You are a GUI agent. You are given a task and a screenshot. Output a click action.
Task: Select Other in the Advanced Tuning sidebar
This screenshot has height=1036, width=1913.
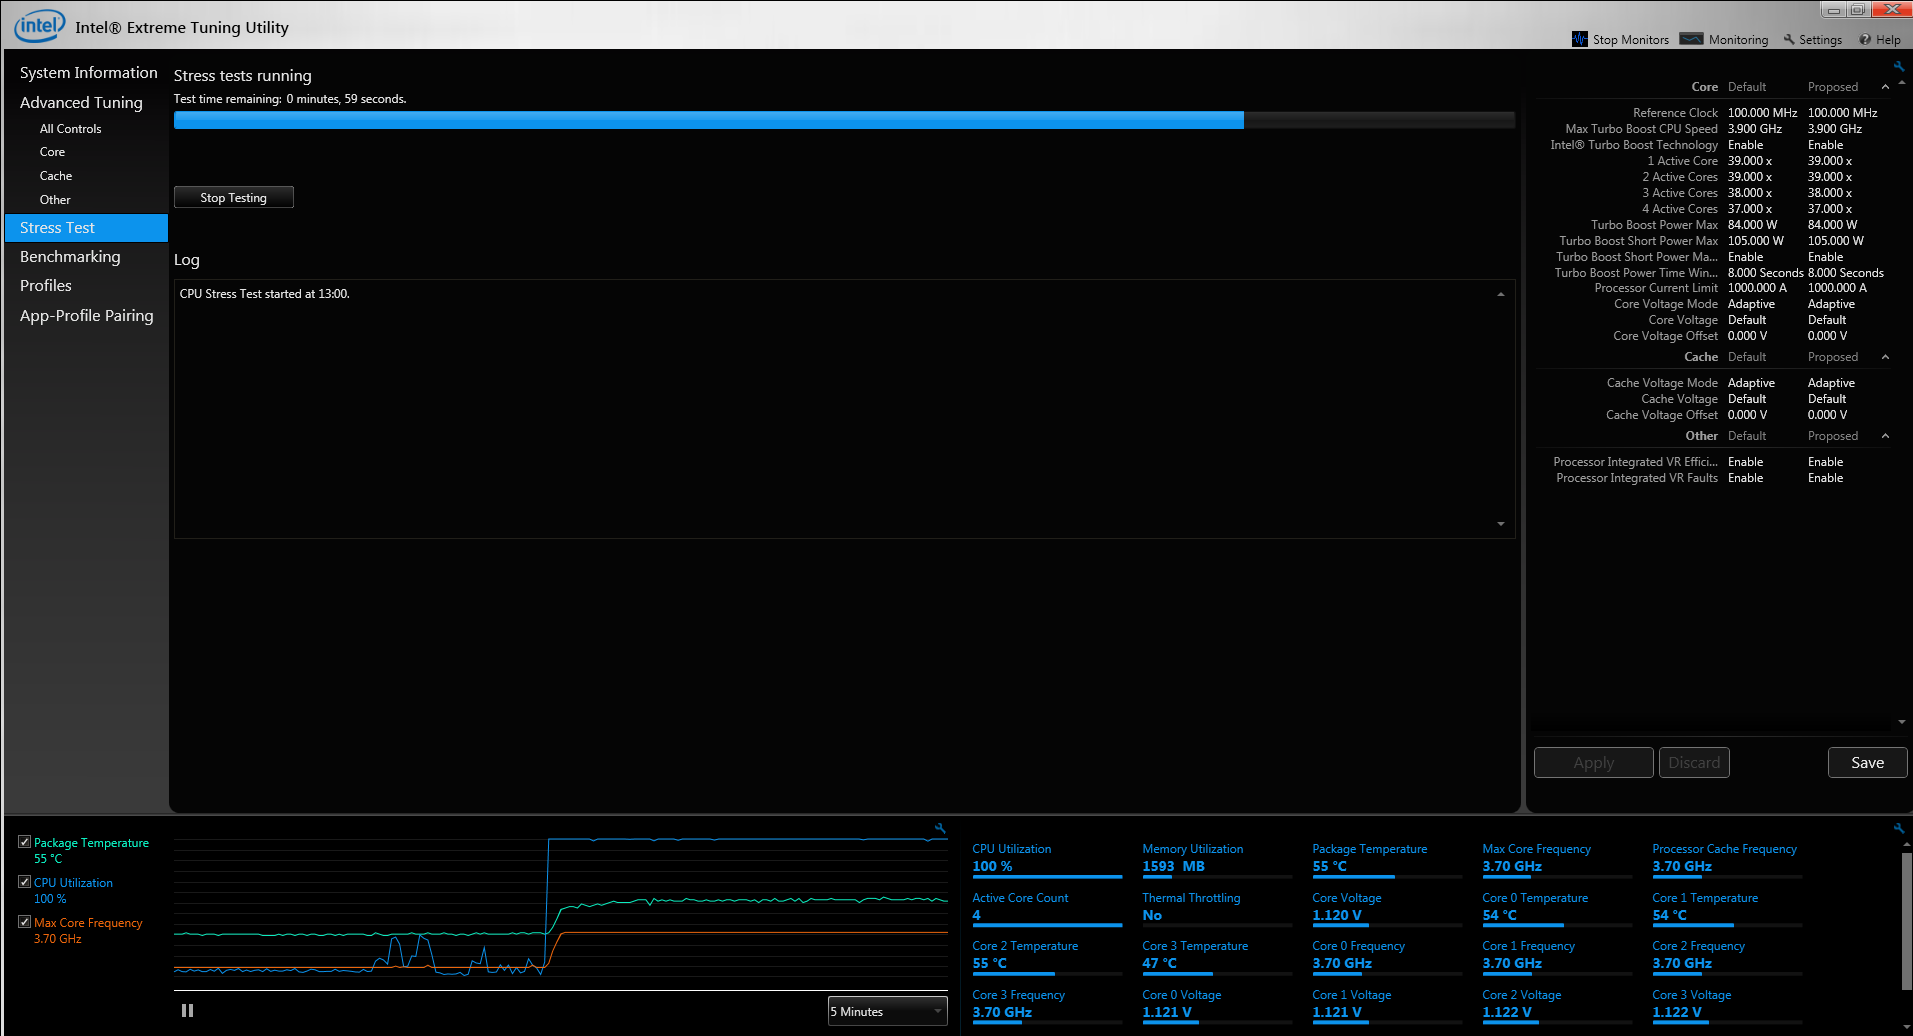(x=55, y=200)
